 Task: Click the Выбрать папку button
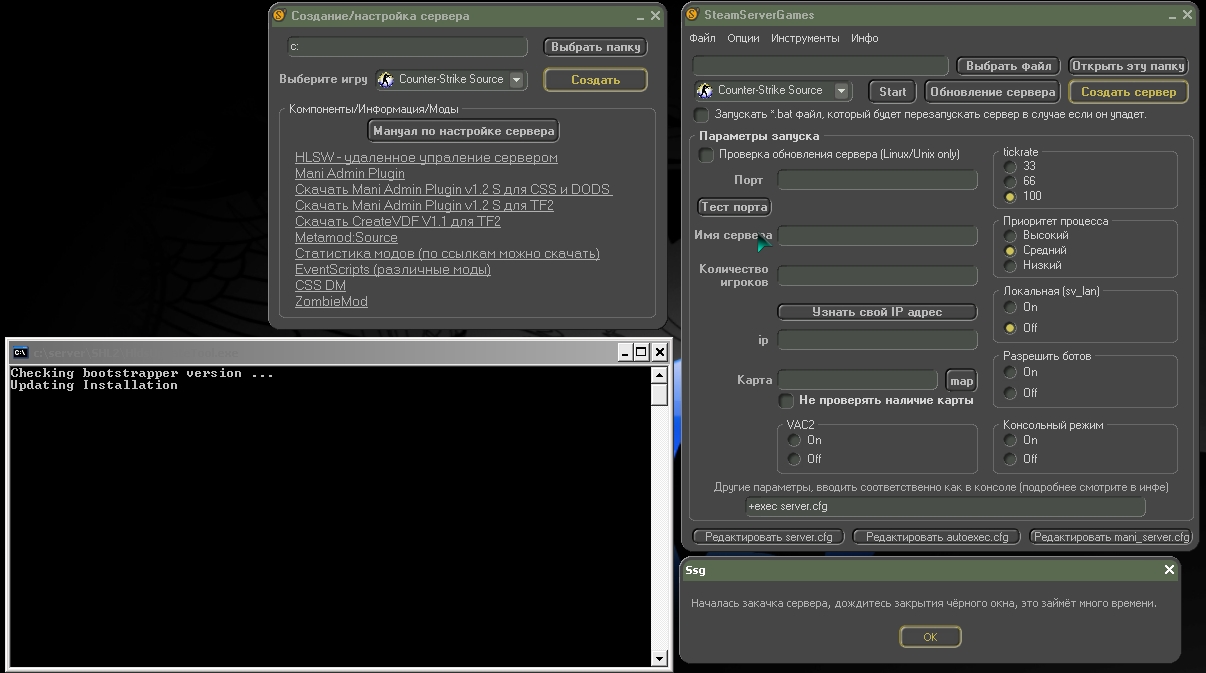595,47
